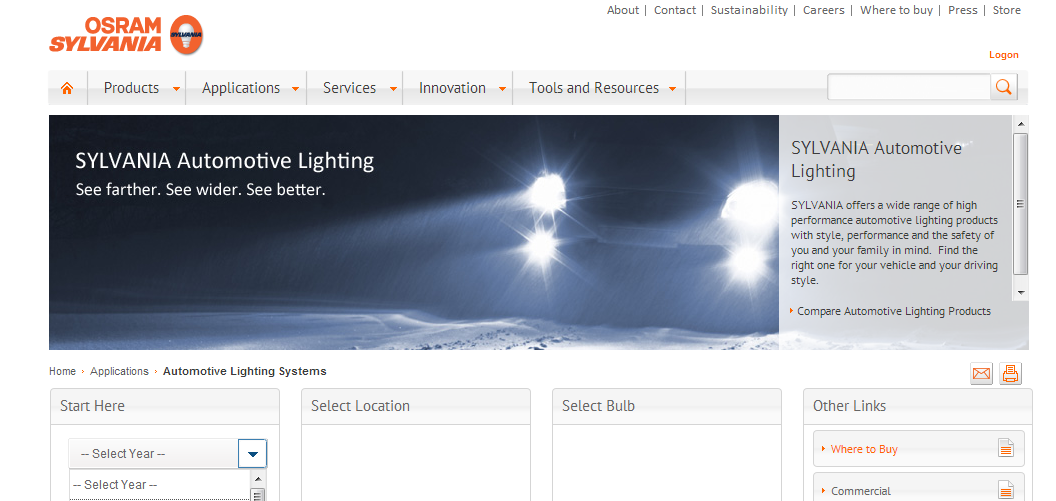Click the document icon beside Commercial
Viewport: 1056px width, 501px height.
(x=1005, y=490)
